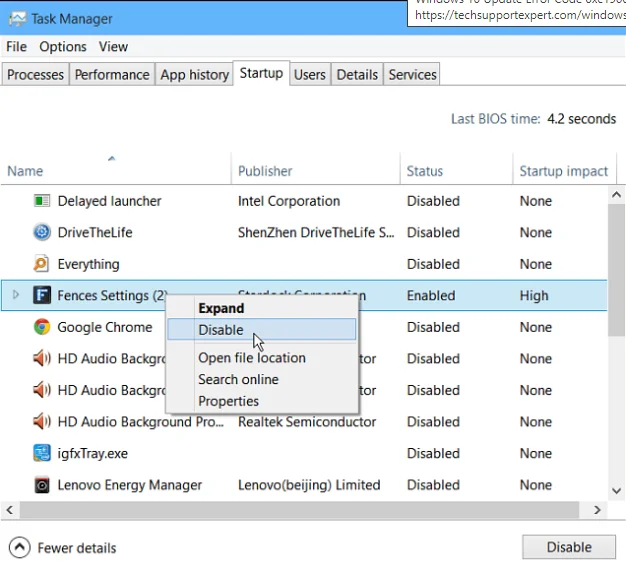Click ShenZhen DriveTheLife publisher cell
The image size is (626, 574).
[316, 232]
